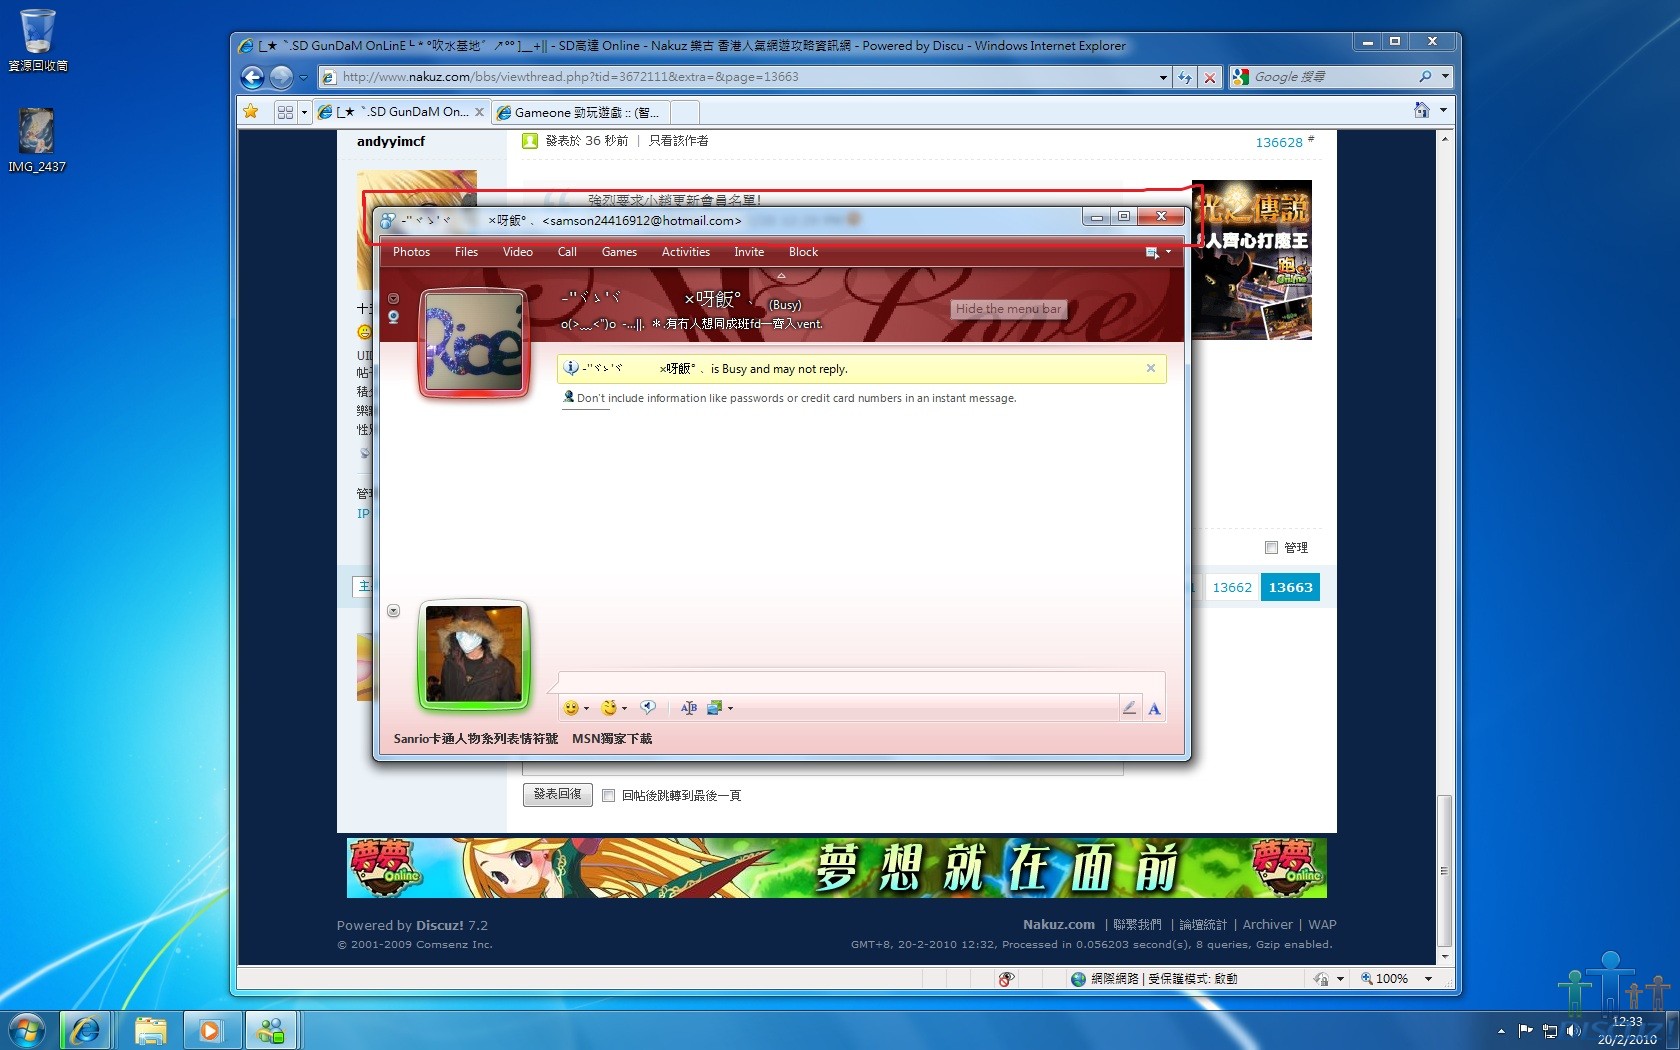
Task: Open the recent pages dropdown arrow
Action: tap(303, 77)
